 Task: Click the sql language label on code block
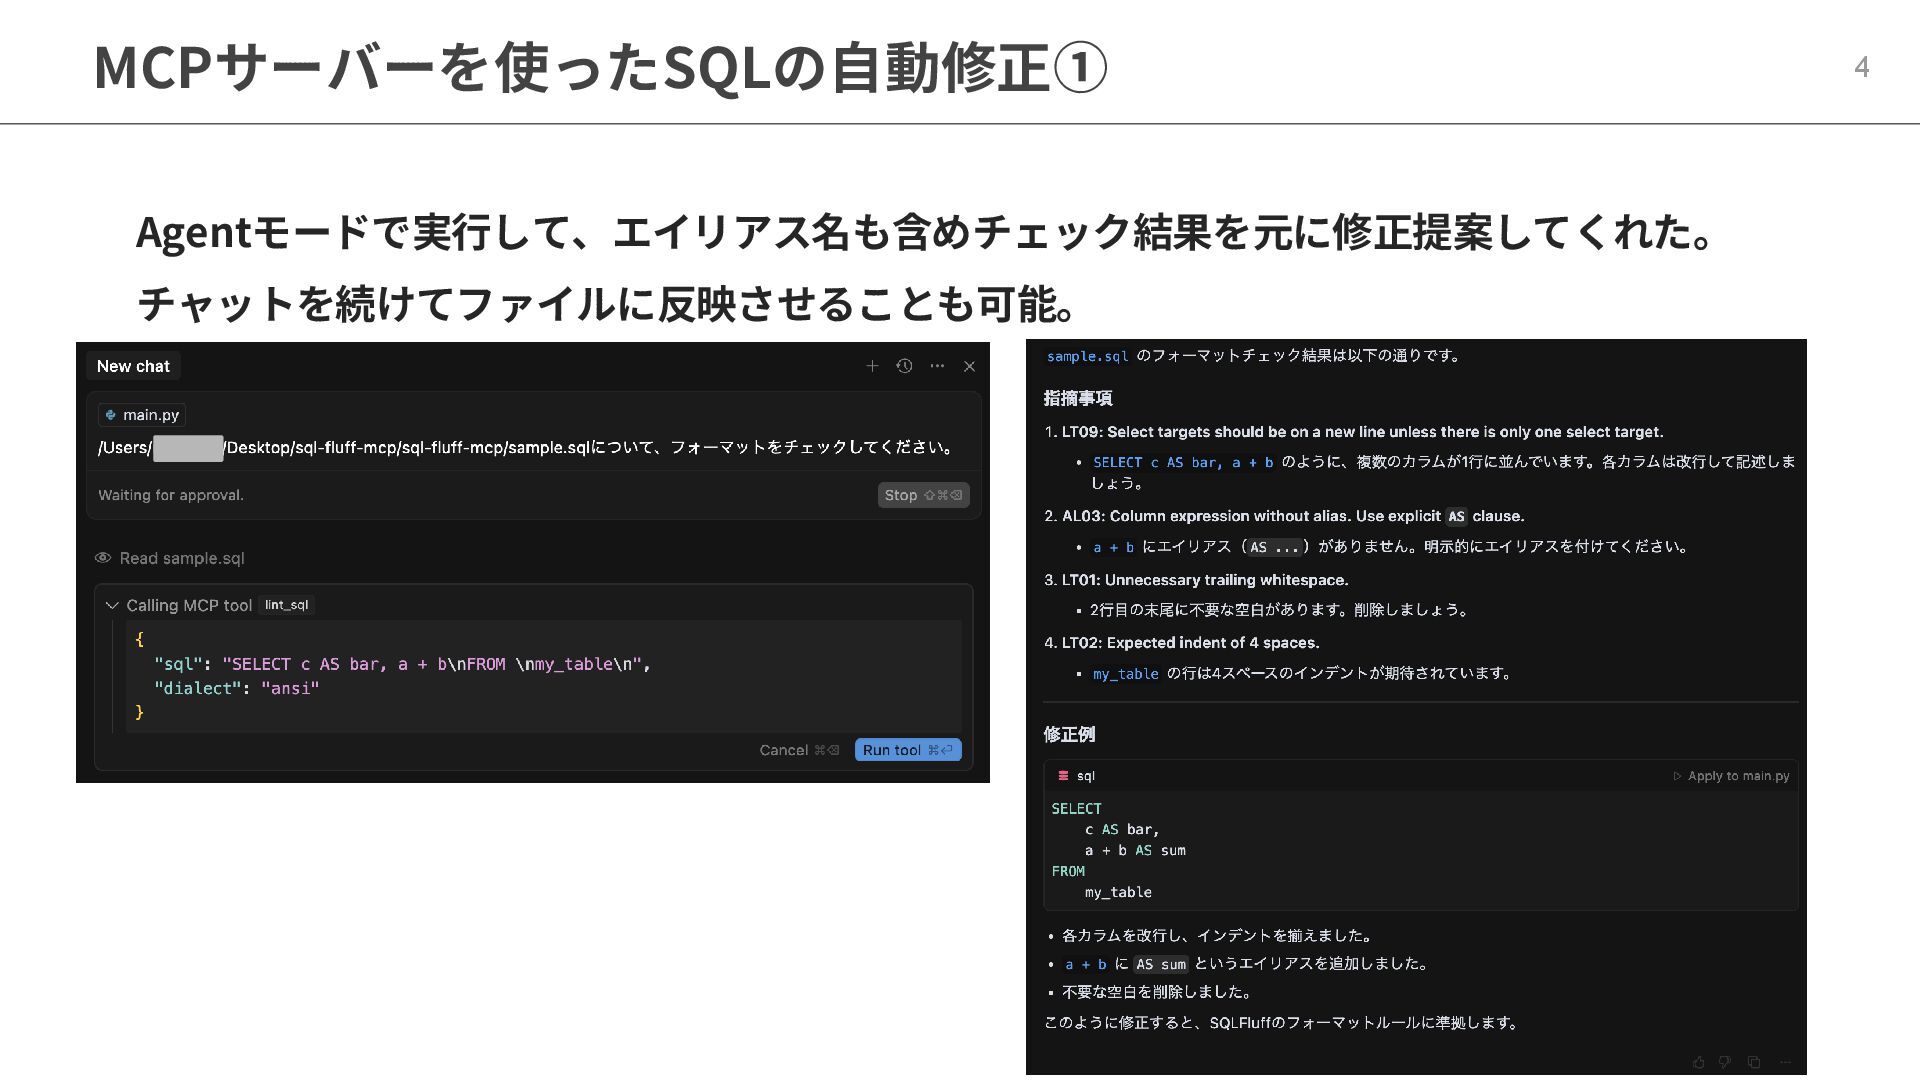[x=1085, y=776]
